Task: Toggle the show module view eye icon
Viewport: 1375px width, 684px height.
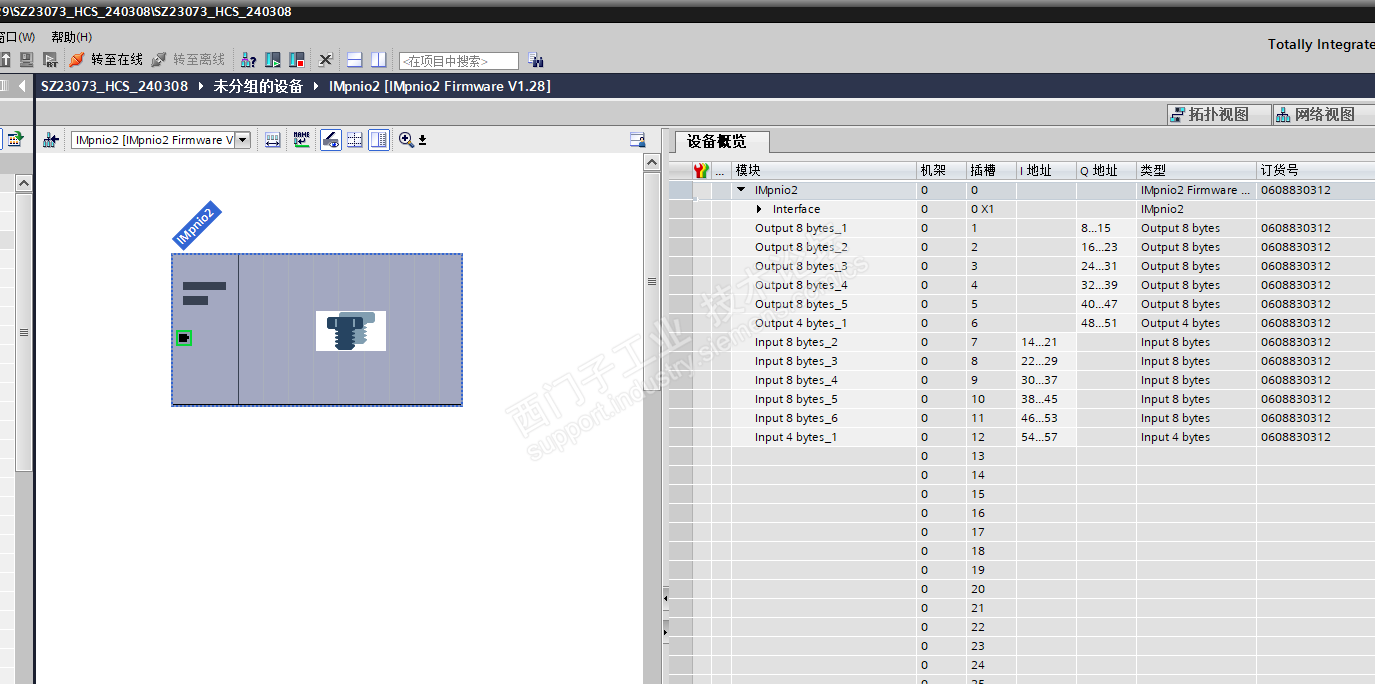Action: pyautogui.click(x=330, y=140)
